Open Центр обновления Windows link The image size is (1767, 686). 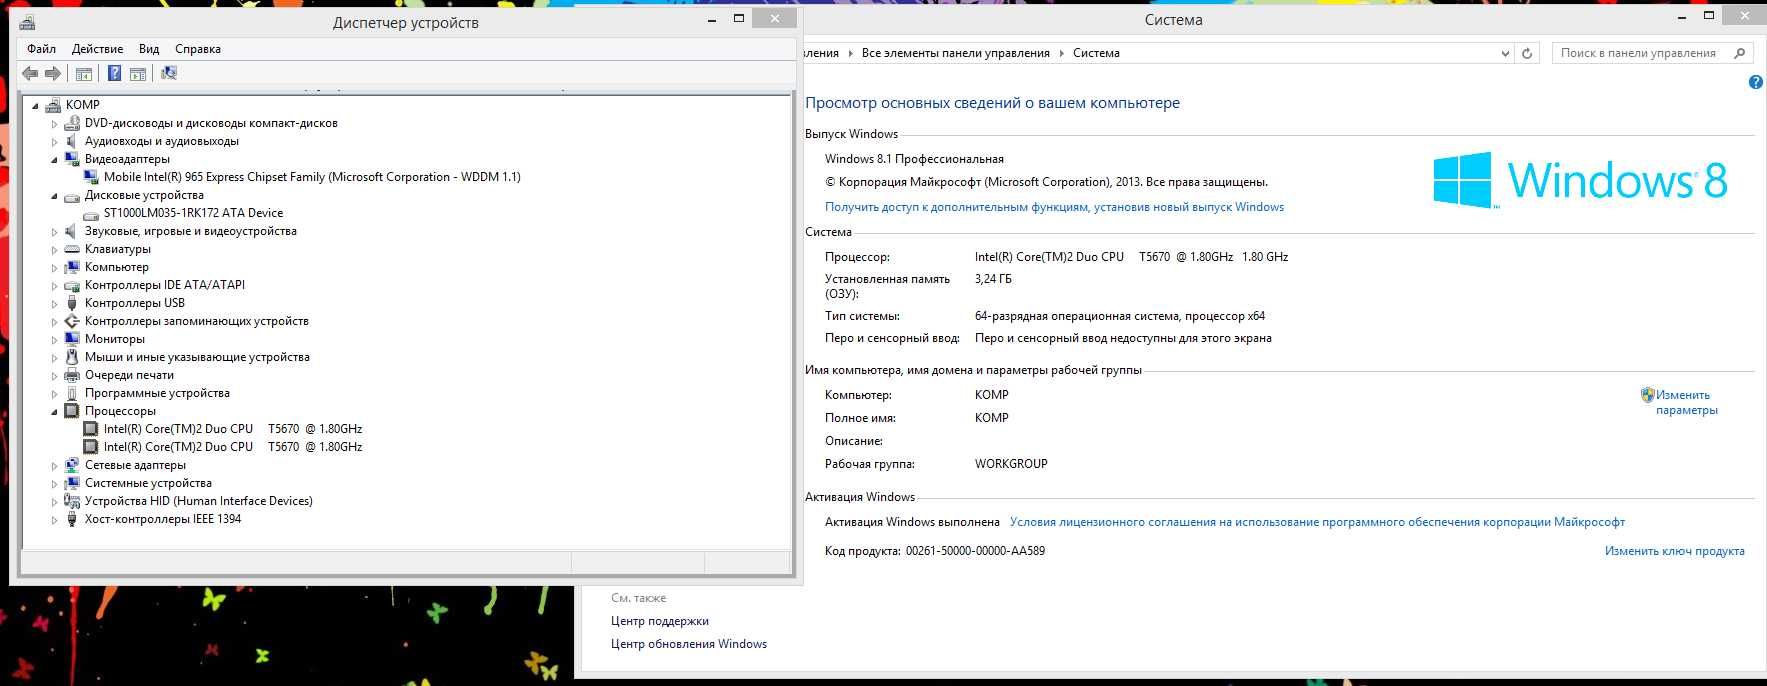pyautogui.click(x=689, y=644)
